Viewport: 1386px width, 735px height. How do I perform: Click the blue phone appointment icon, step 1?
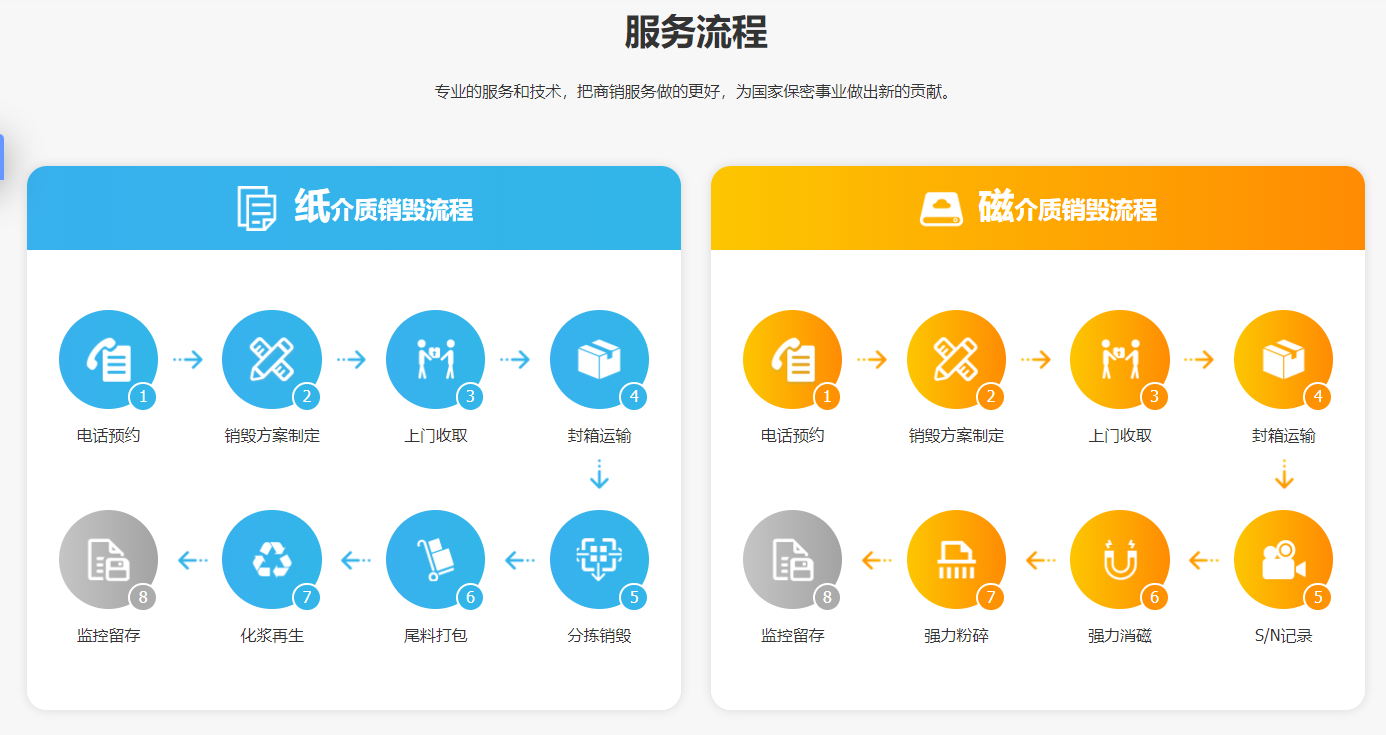(109, 360)
